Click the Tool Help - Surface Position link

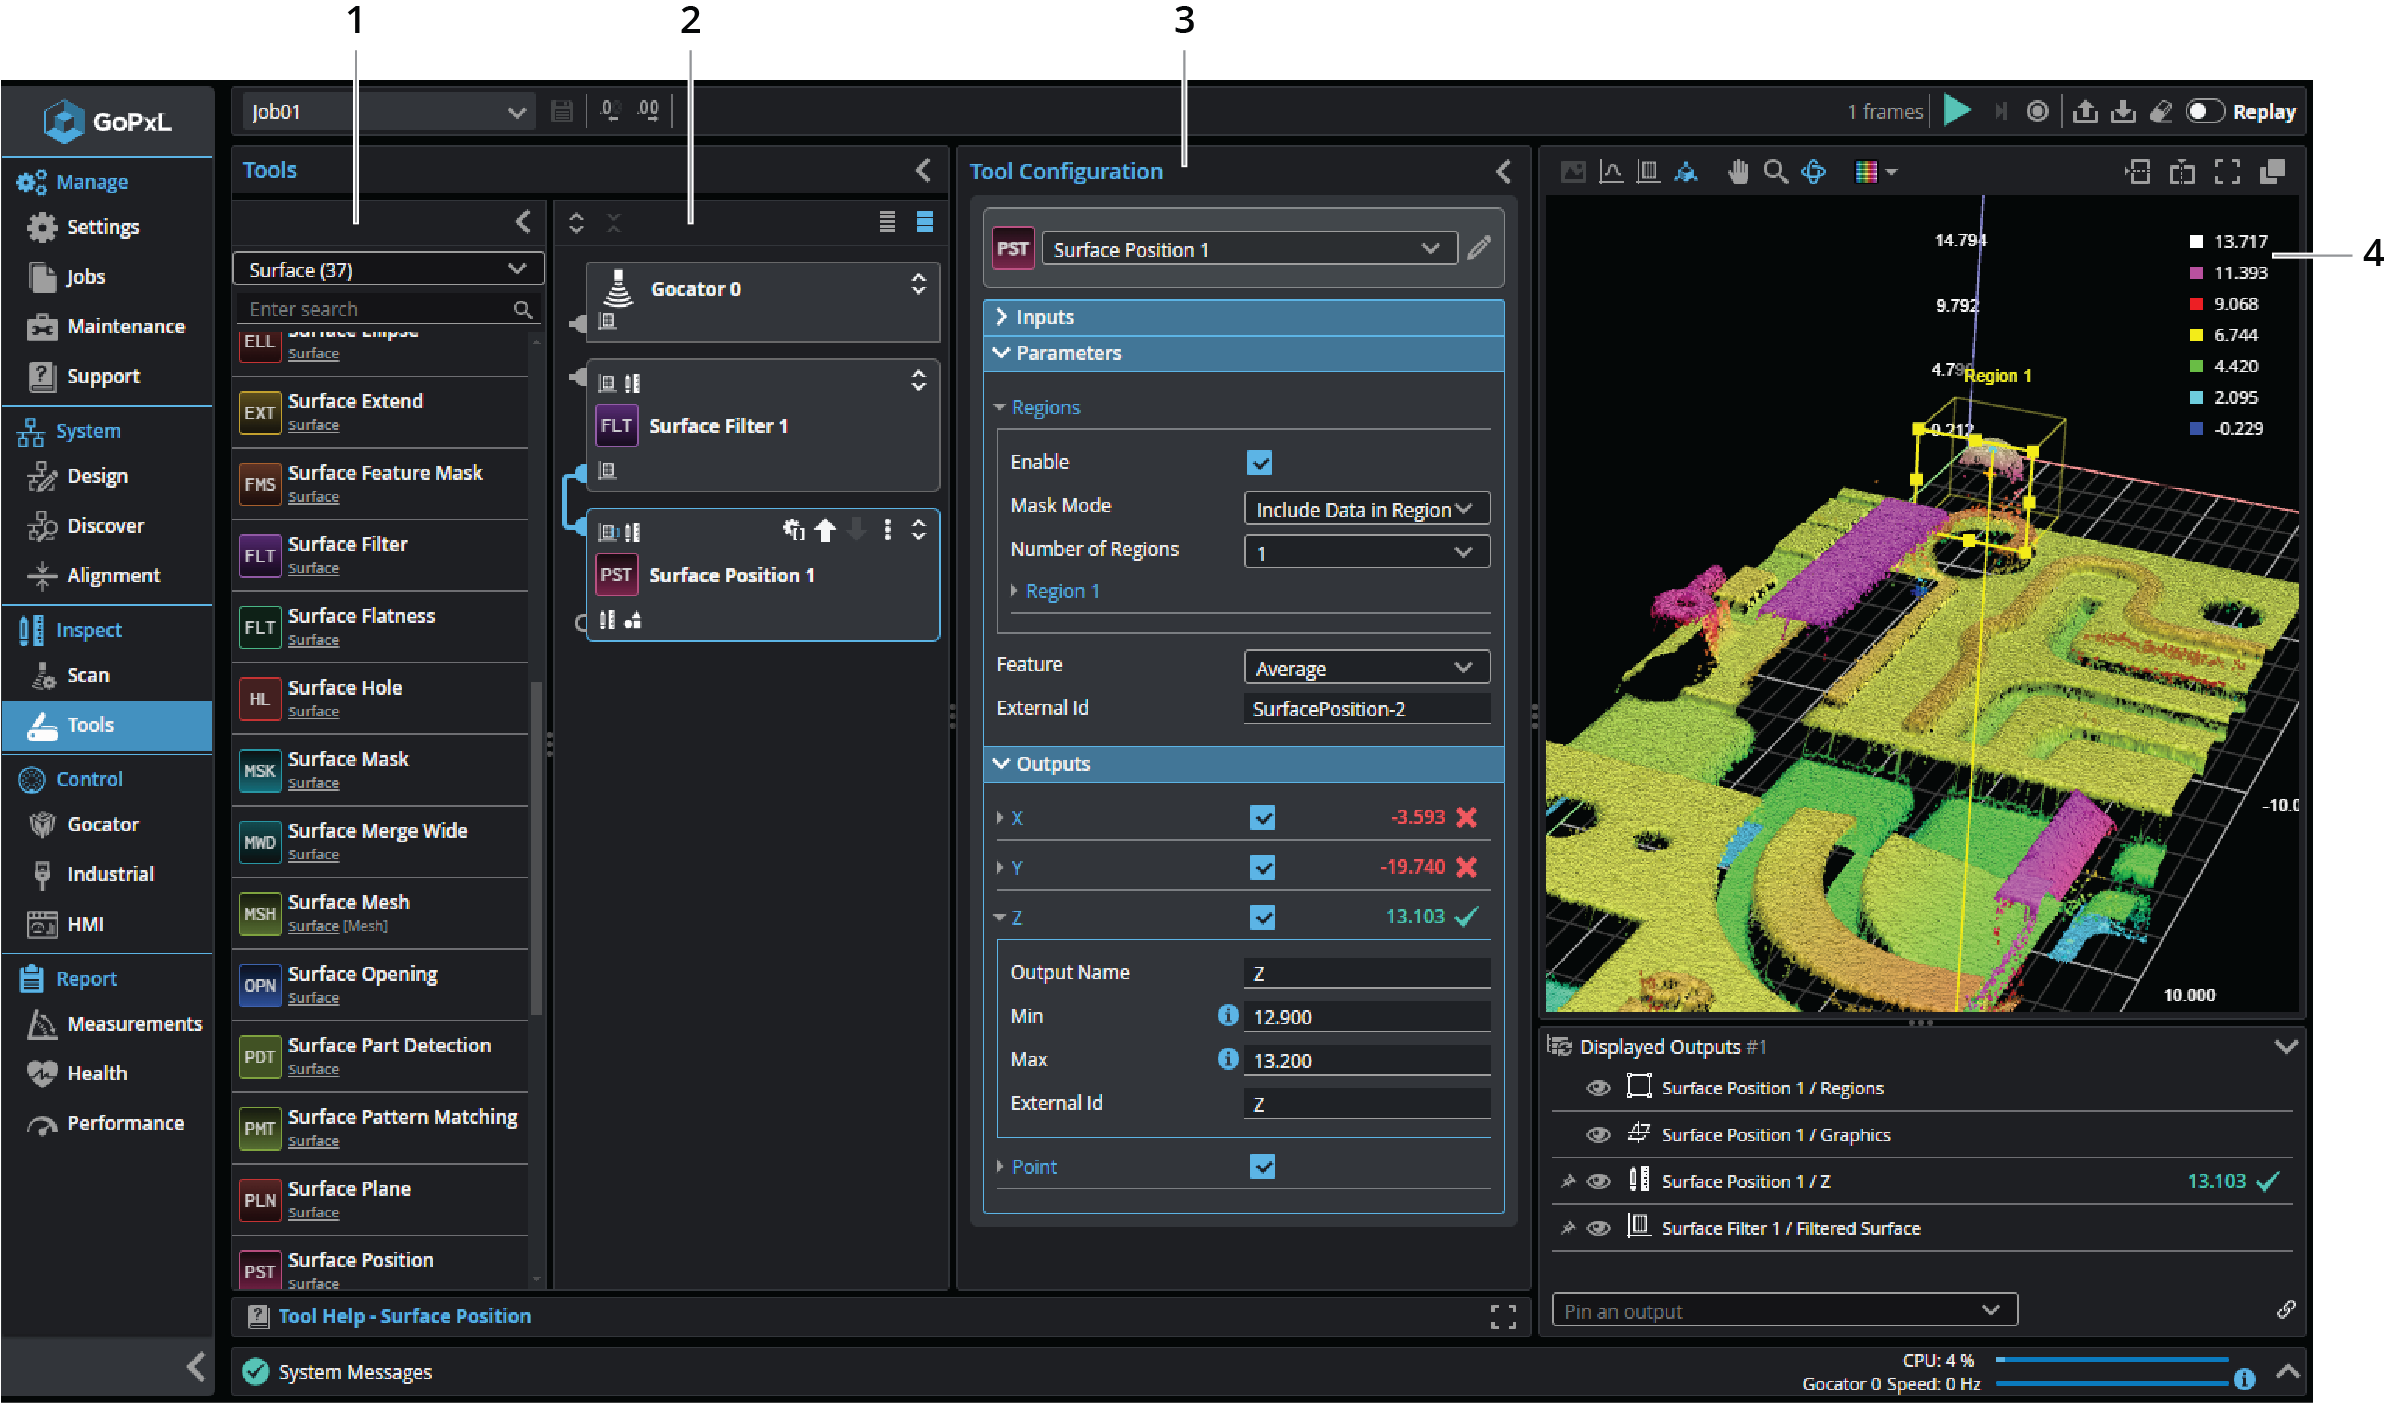coord(404,1316)
